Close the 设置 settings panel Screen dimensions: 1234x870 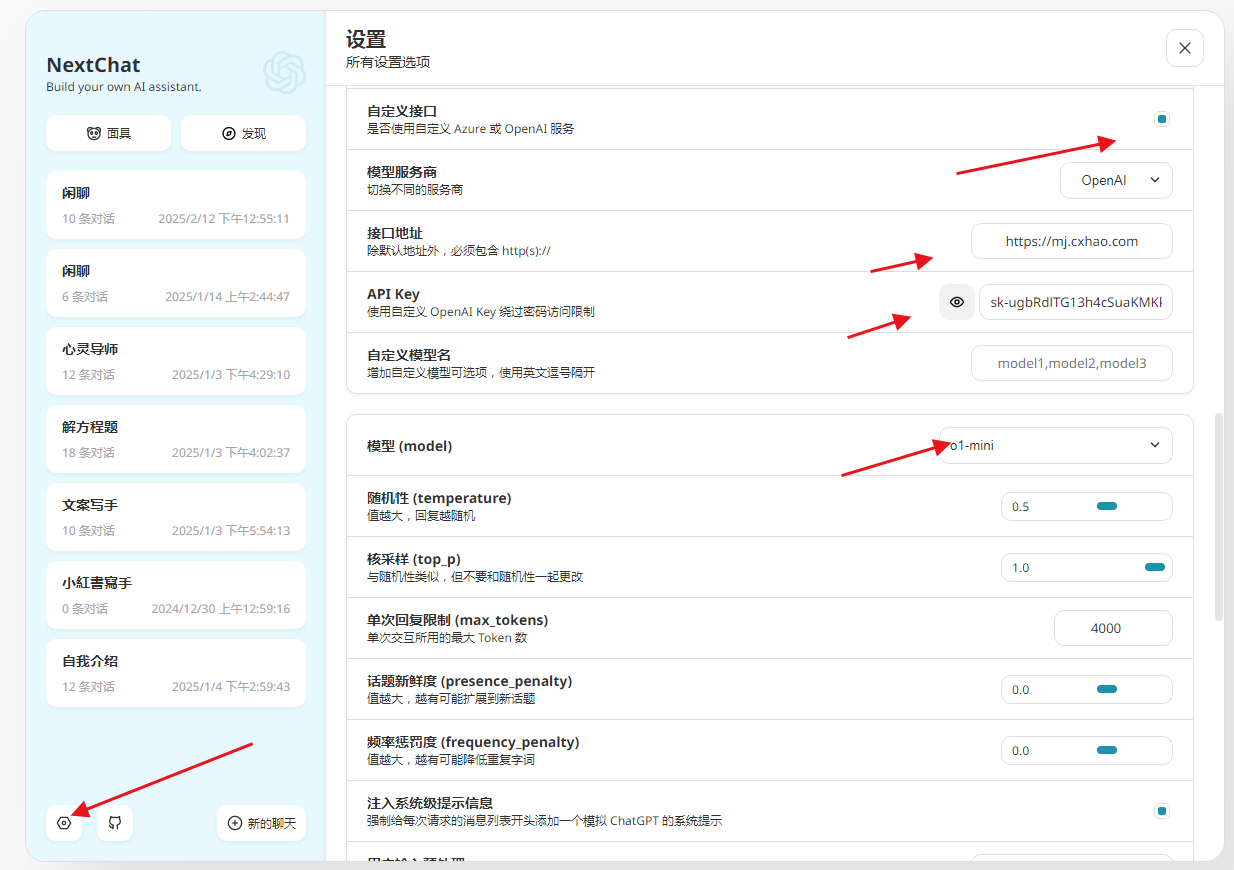(x=1184, y=47)
